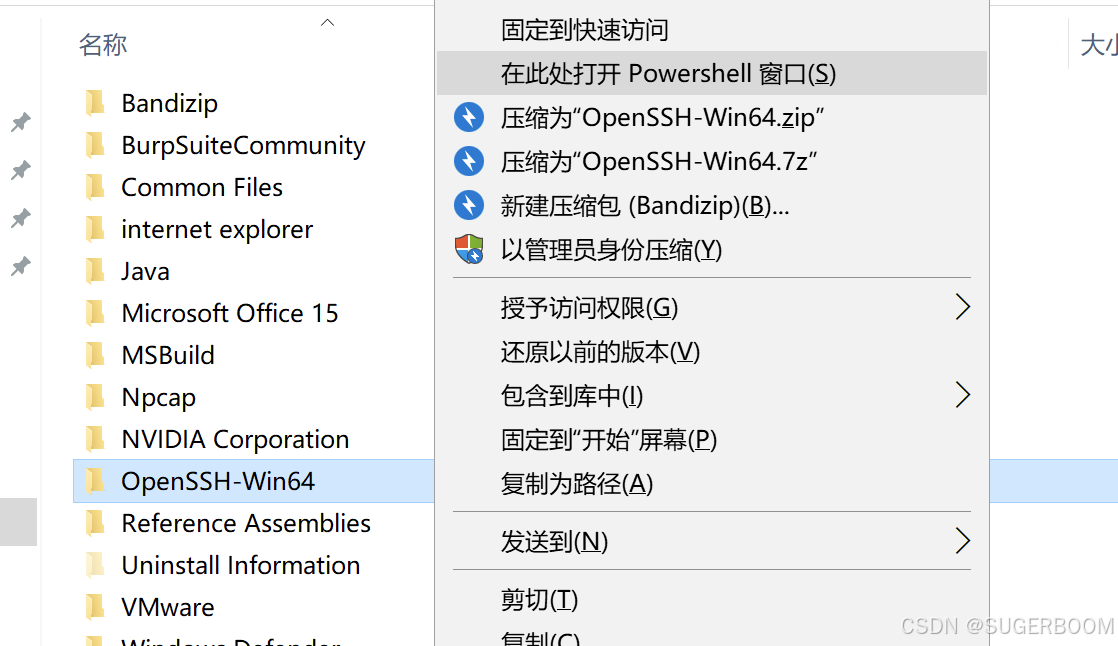1118x646 pixels.
Task: Click the Common Files folder icon
Action: click(x=95, y=188)
